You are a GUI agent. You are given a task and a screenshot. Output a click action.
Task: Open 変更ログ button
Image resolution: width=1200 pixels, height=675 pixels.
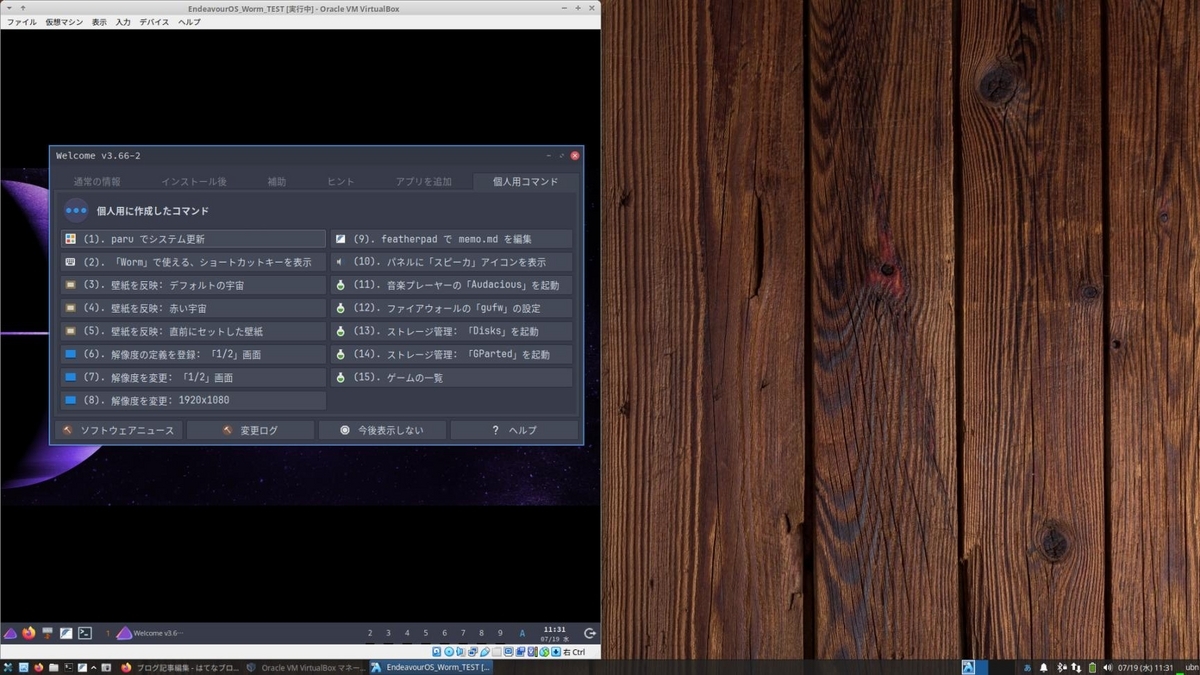click(x=250, y=430)
